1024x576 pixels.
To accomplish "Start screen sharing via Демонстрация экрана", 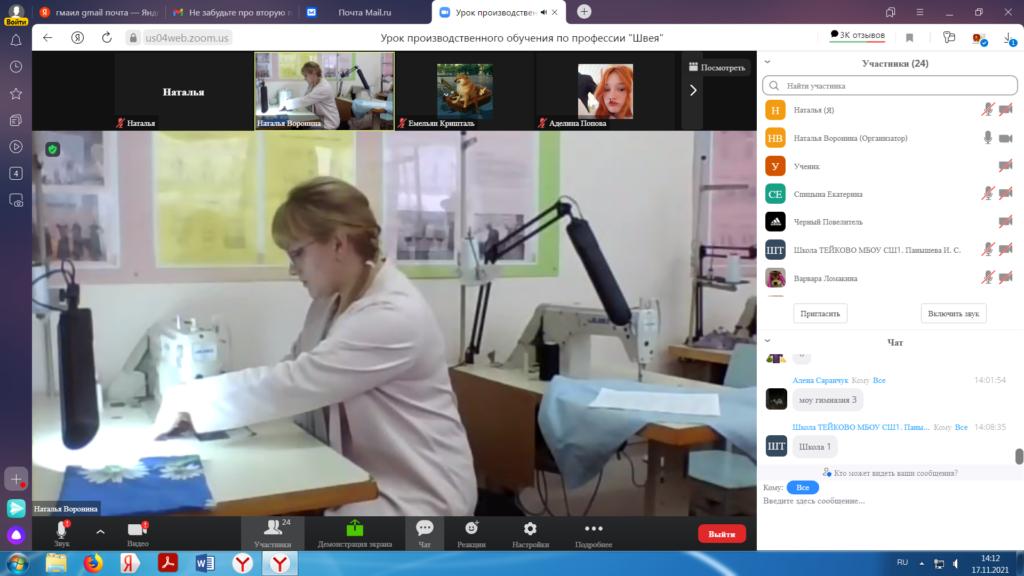I will coord(354,530).
